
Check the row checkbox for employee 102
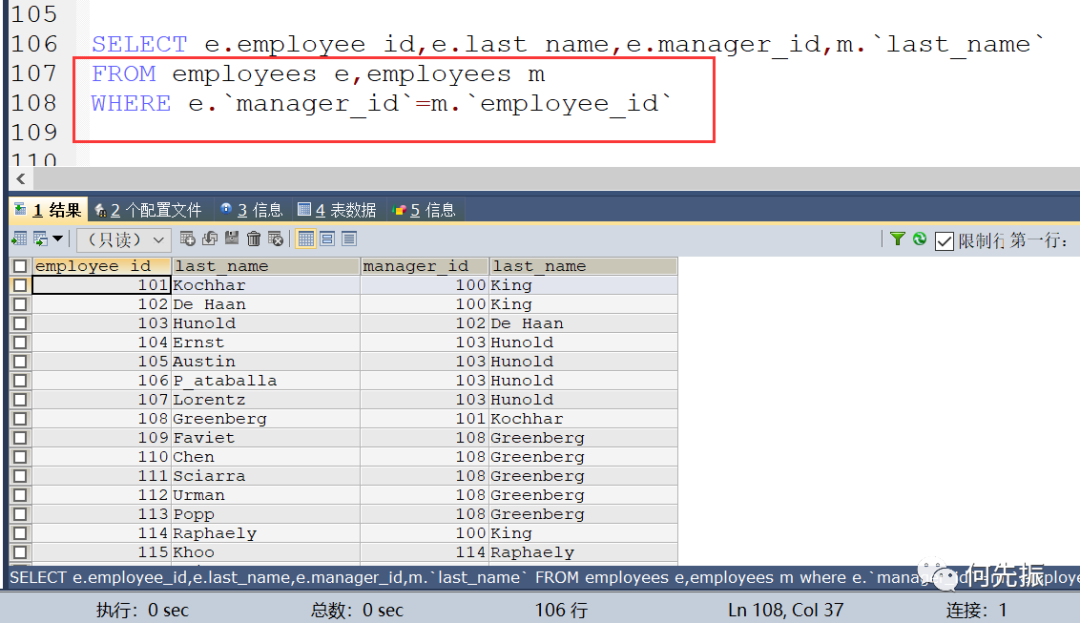[x=20, y=304]
